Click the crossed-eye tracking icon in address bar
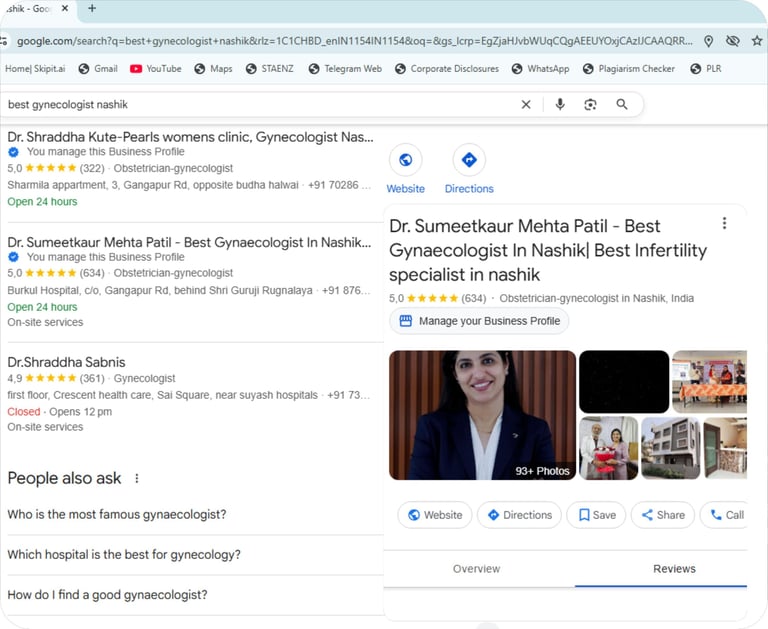768x629 pixels. 733,41
